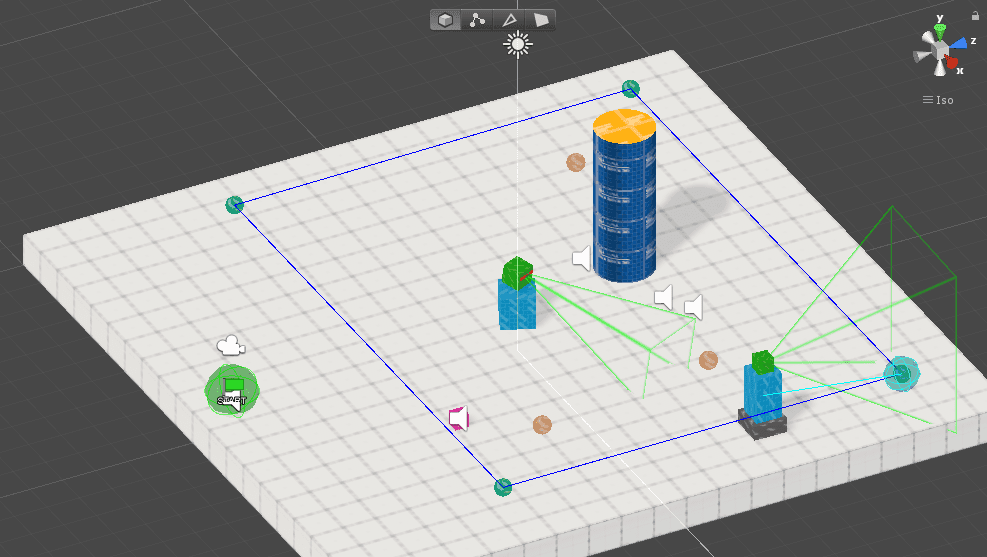Select the dark gray block under pillar
Screen dimensions: 987x557
pos(762,424)
